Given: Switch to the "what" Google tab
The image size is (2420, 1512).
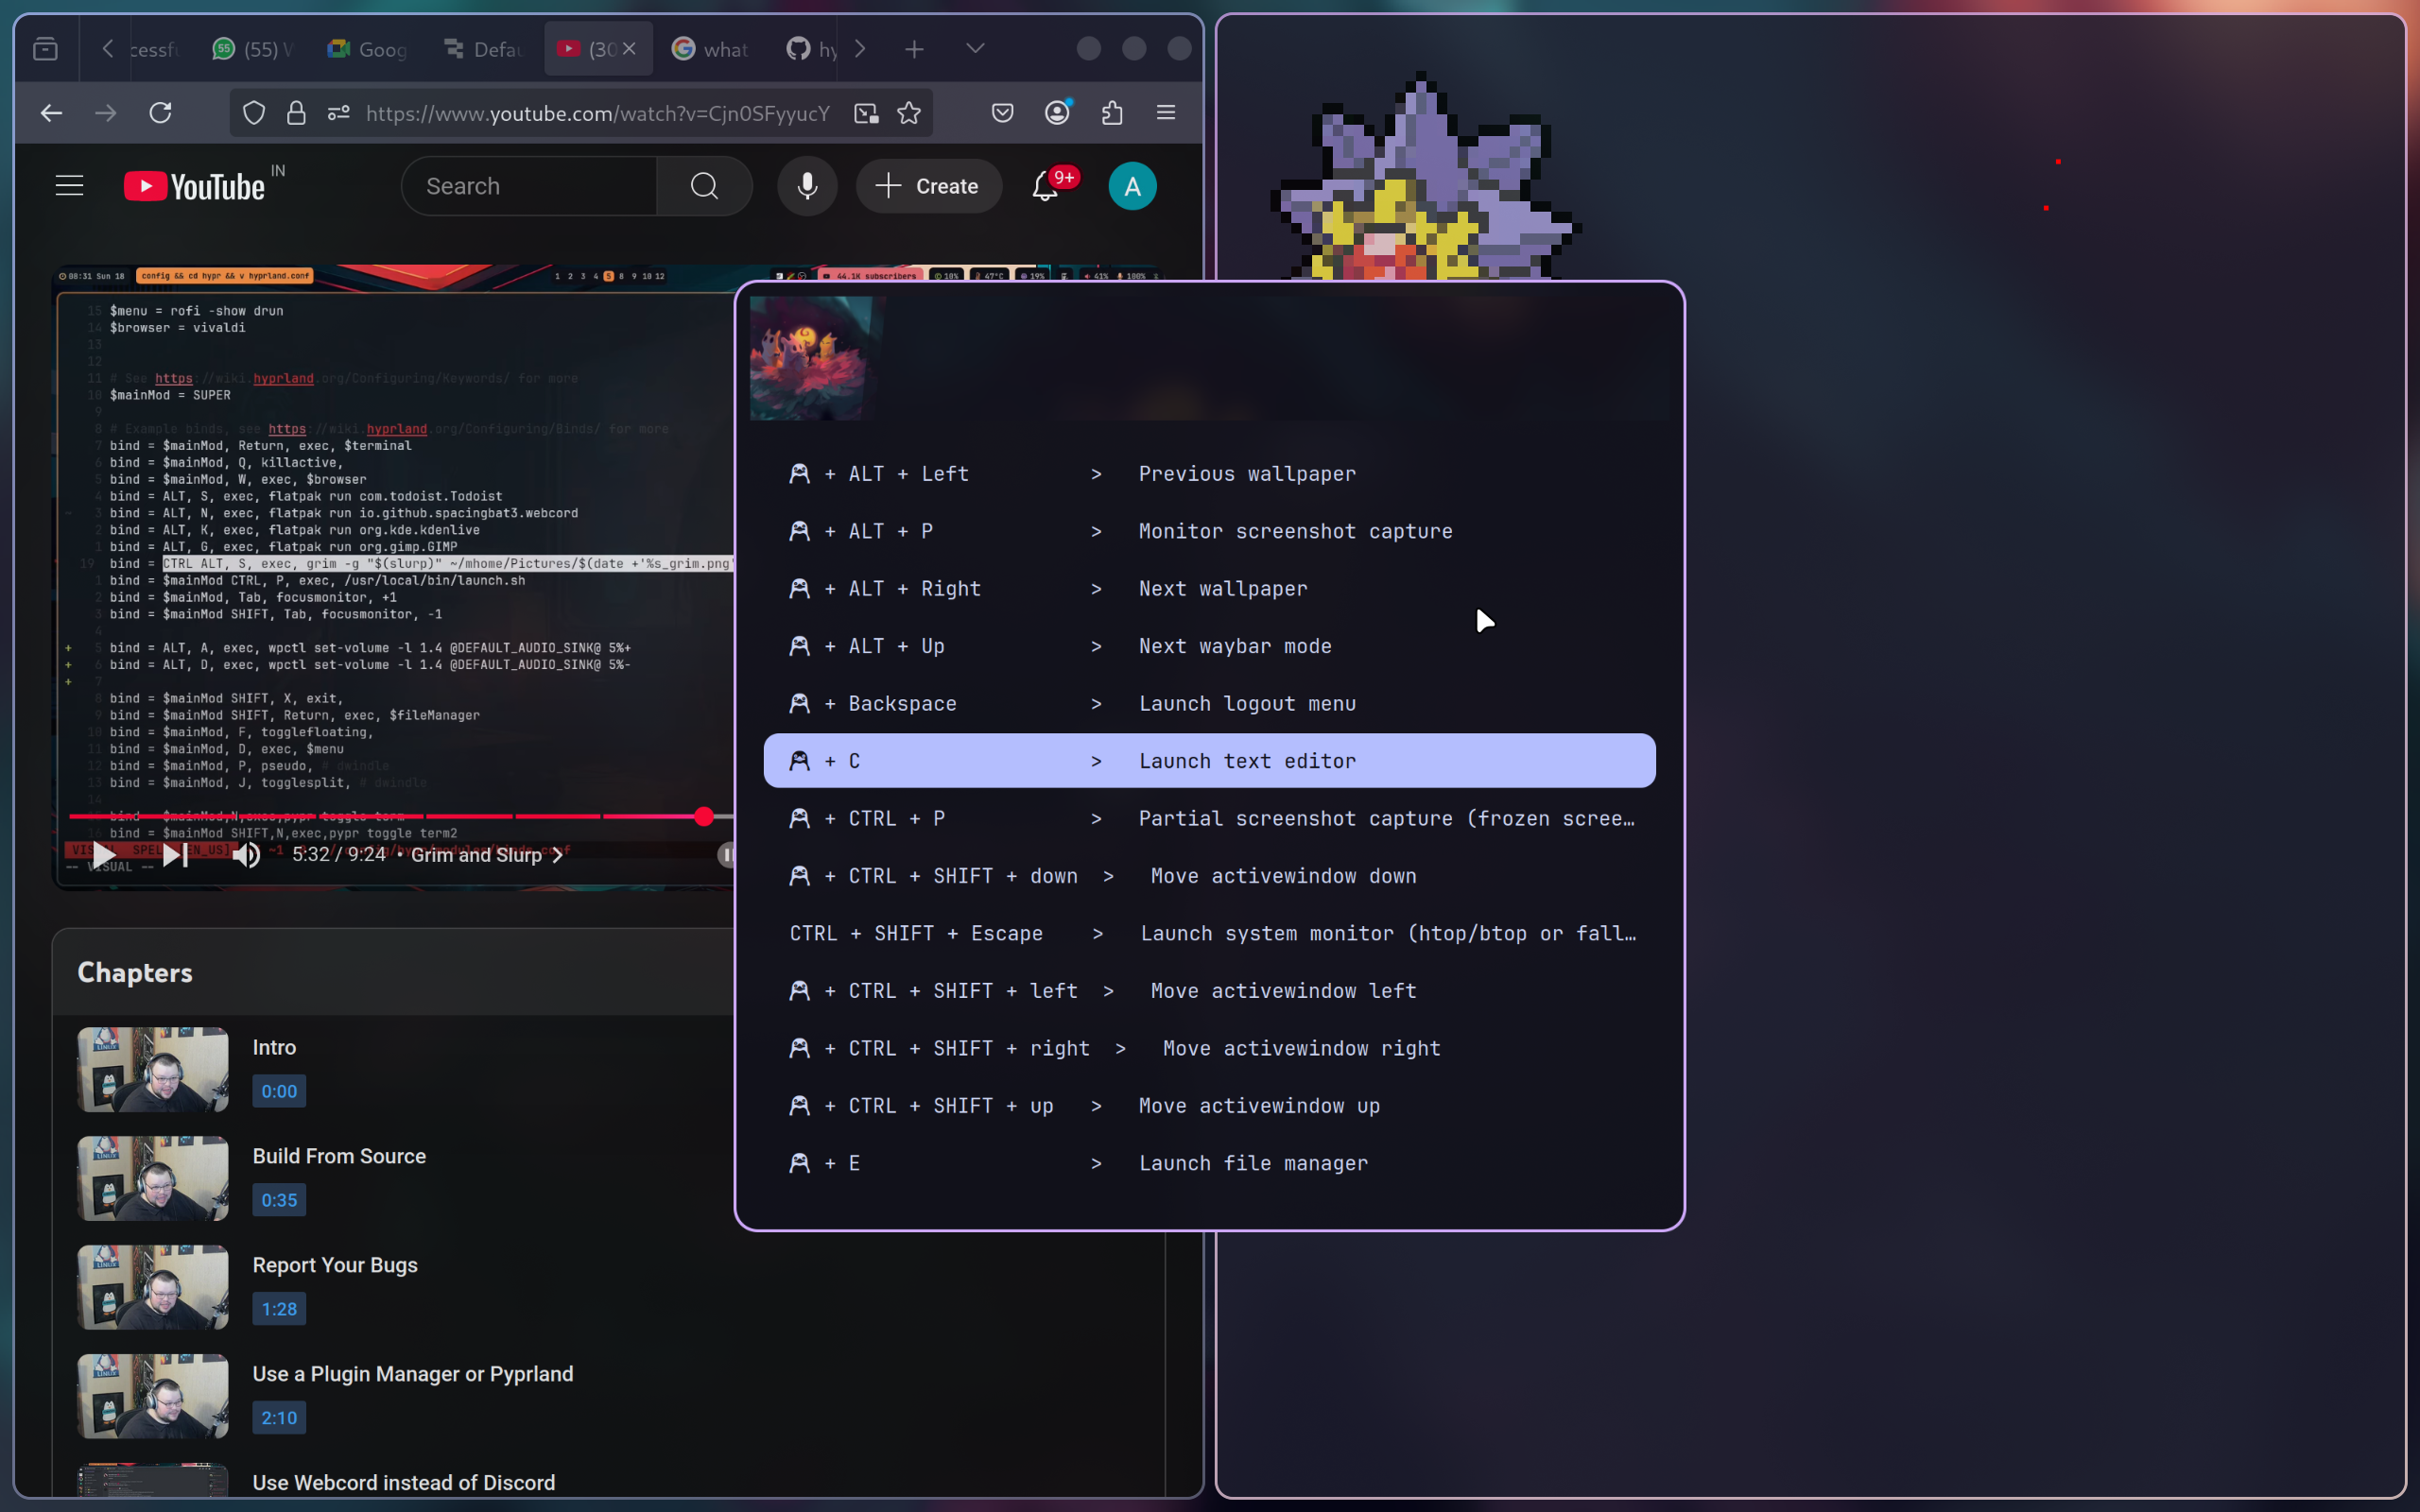Looking at the screenshot, I should click(x=710, y=49).
